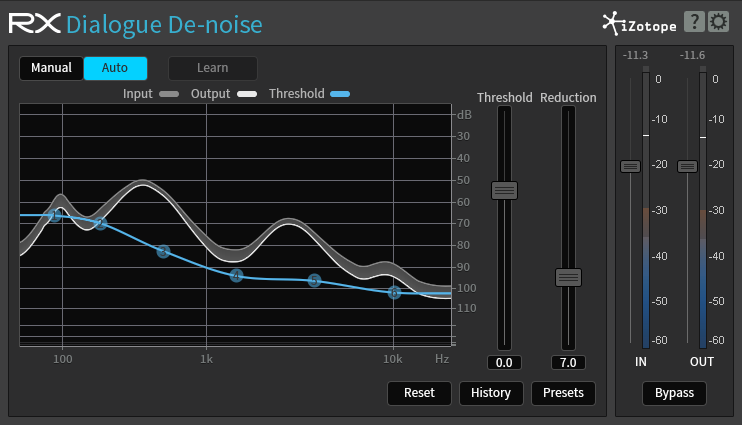This screenshot has width=742, height=425.
Task: Click the iZotope logo
Action: tap(639, 23)
